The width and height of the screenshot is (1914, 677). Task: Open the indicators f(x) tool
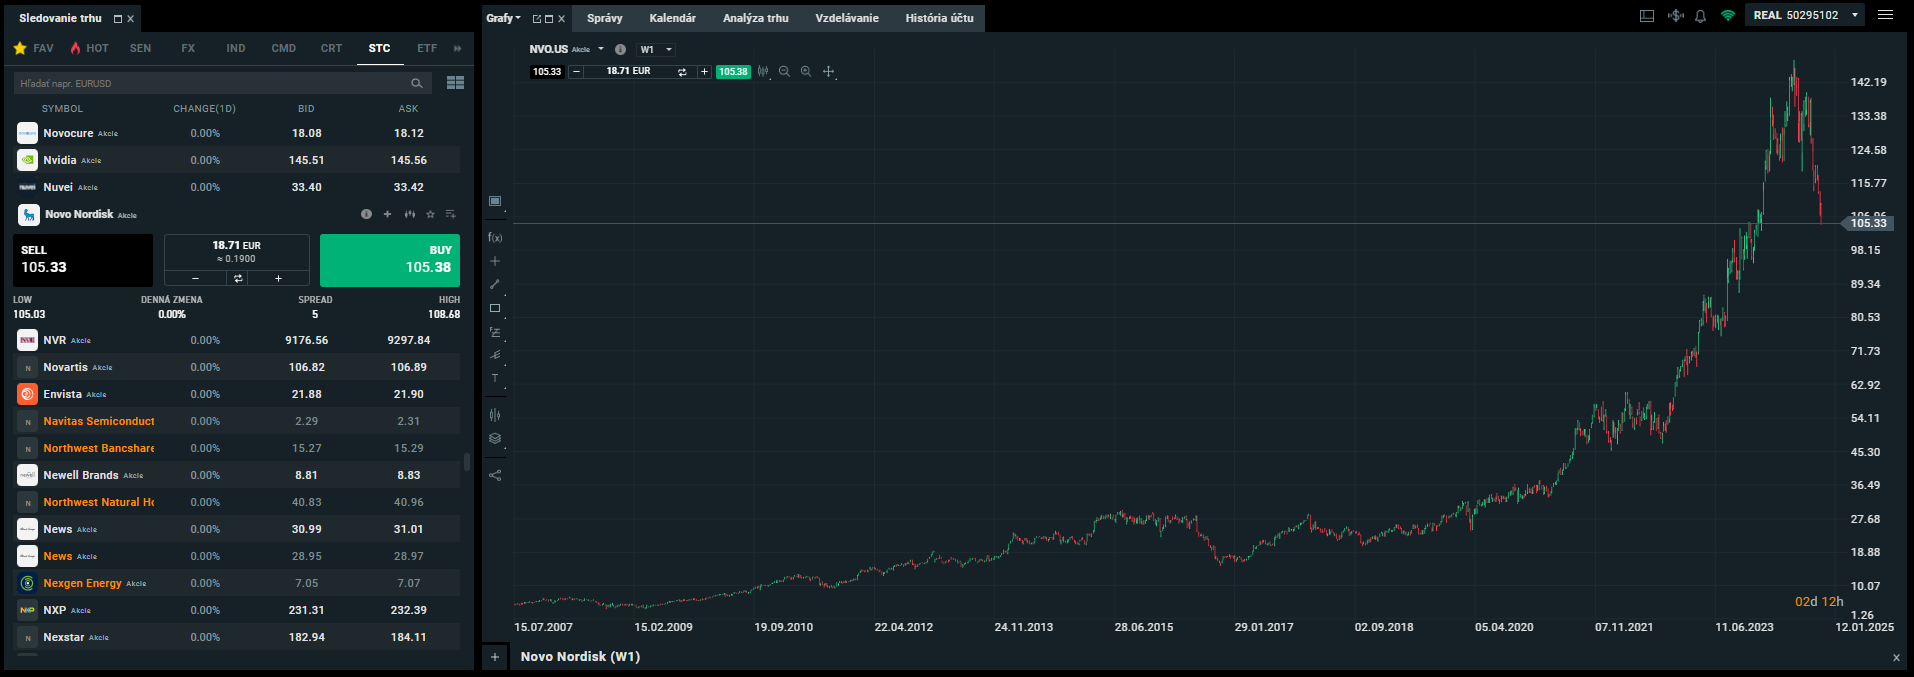tap(495, 237)
